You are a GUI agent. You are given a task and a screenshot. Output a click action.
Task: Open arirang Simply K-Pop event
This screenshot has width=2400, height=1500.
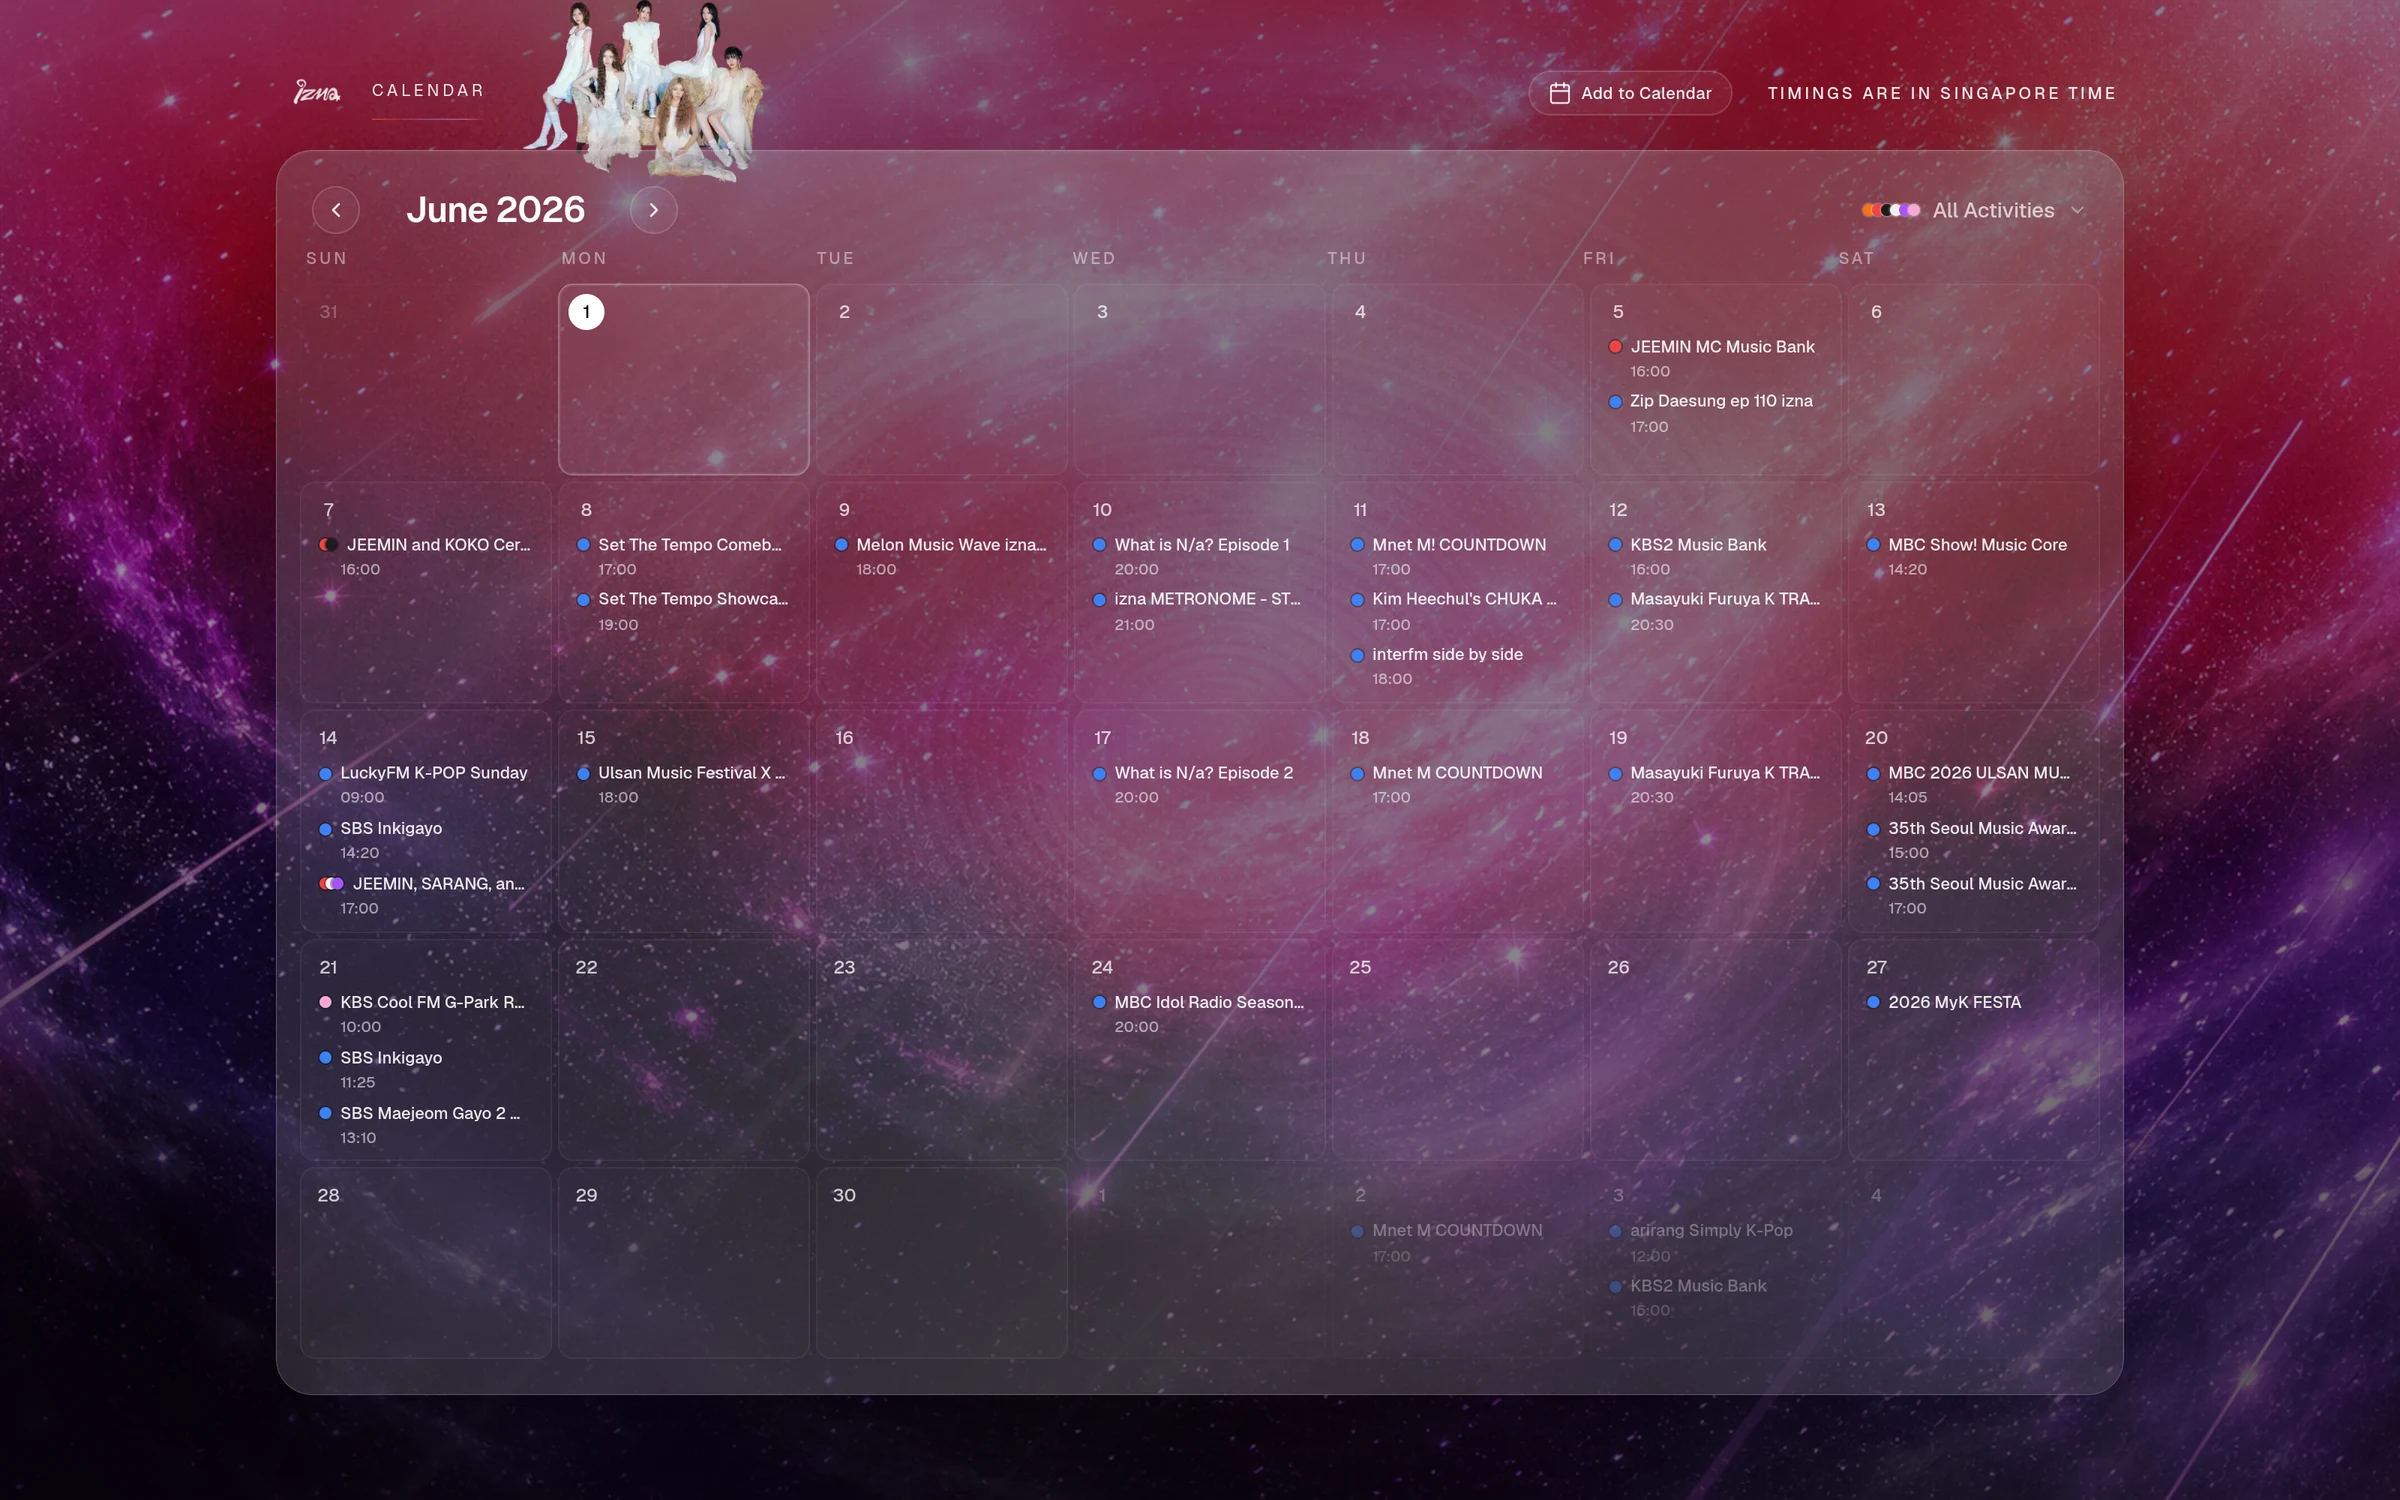click(1714, 1242)
